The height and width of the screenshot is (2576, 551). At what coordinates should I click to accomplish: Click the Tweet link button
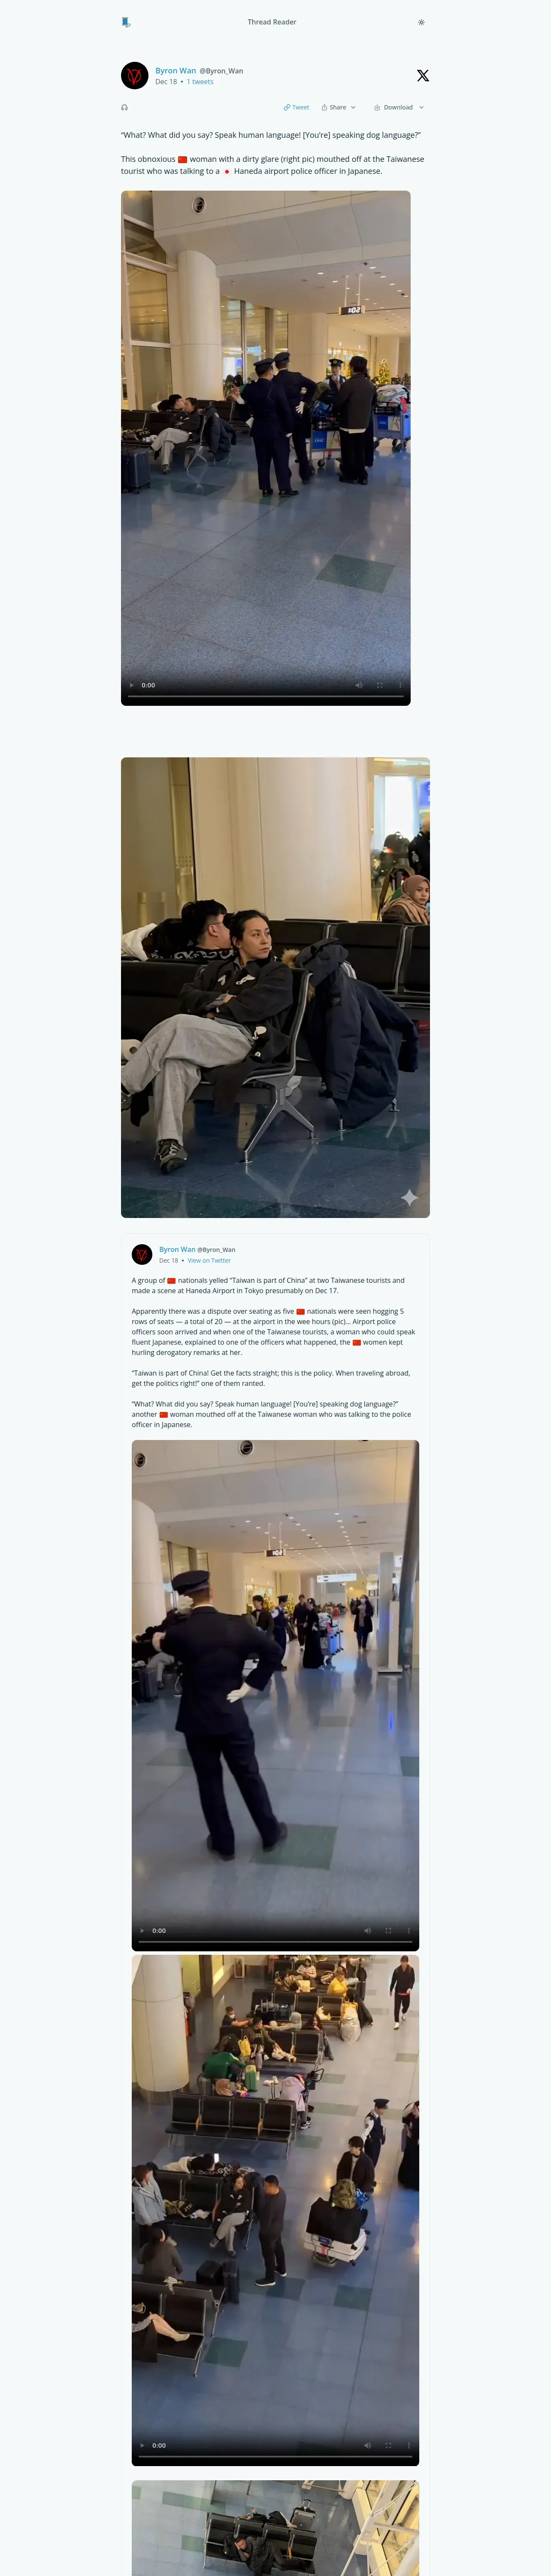[296, 107]
